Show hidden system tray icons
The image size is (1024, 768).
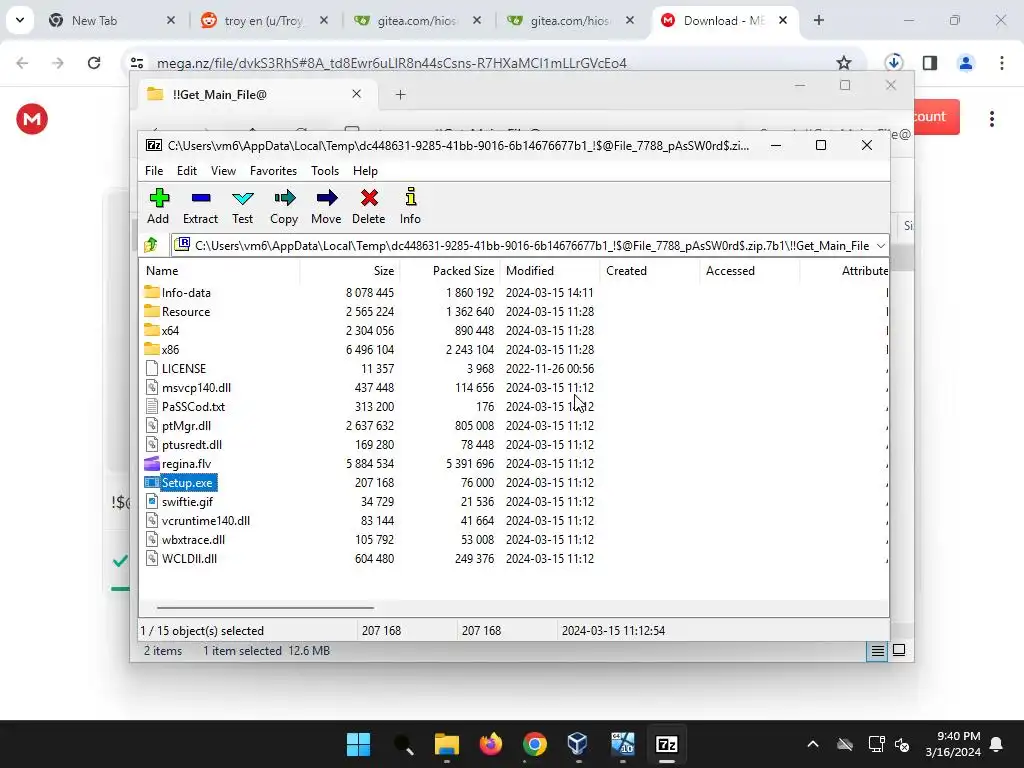tap(813, 744)
